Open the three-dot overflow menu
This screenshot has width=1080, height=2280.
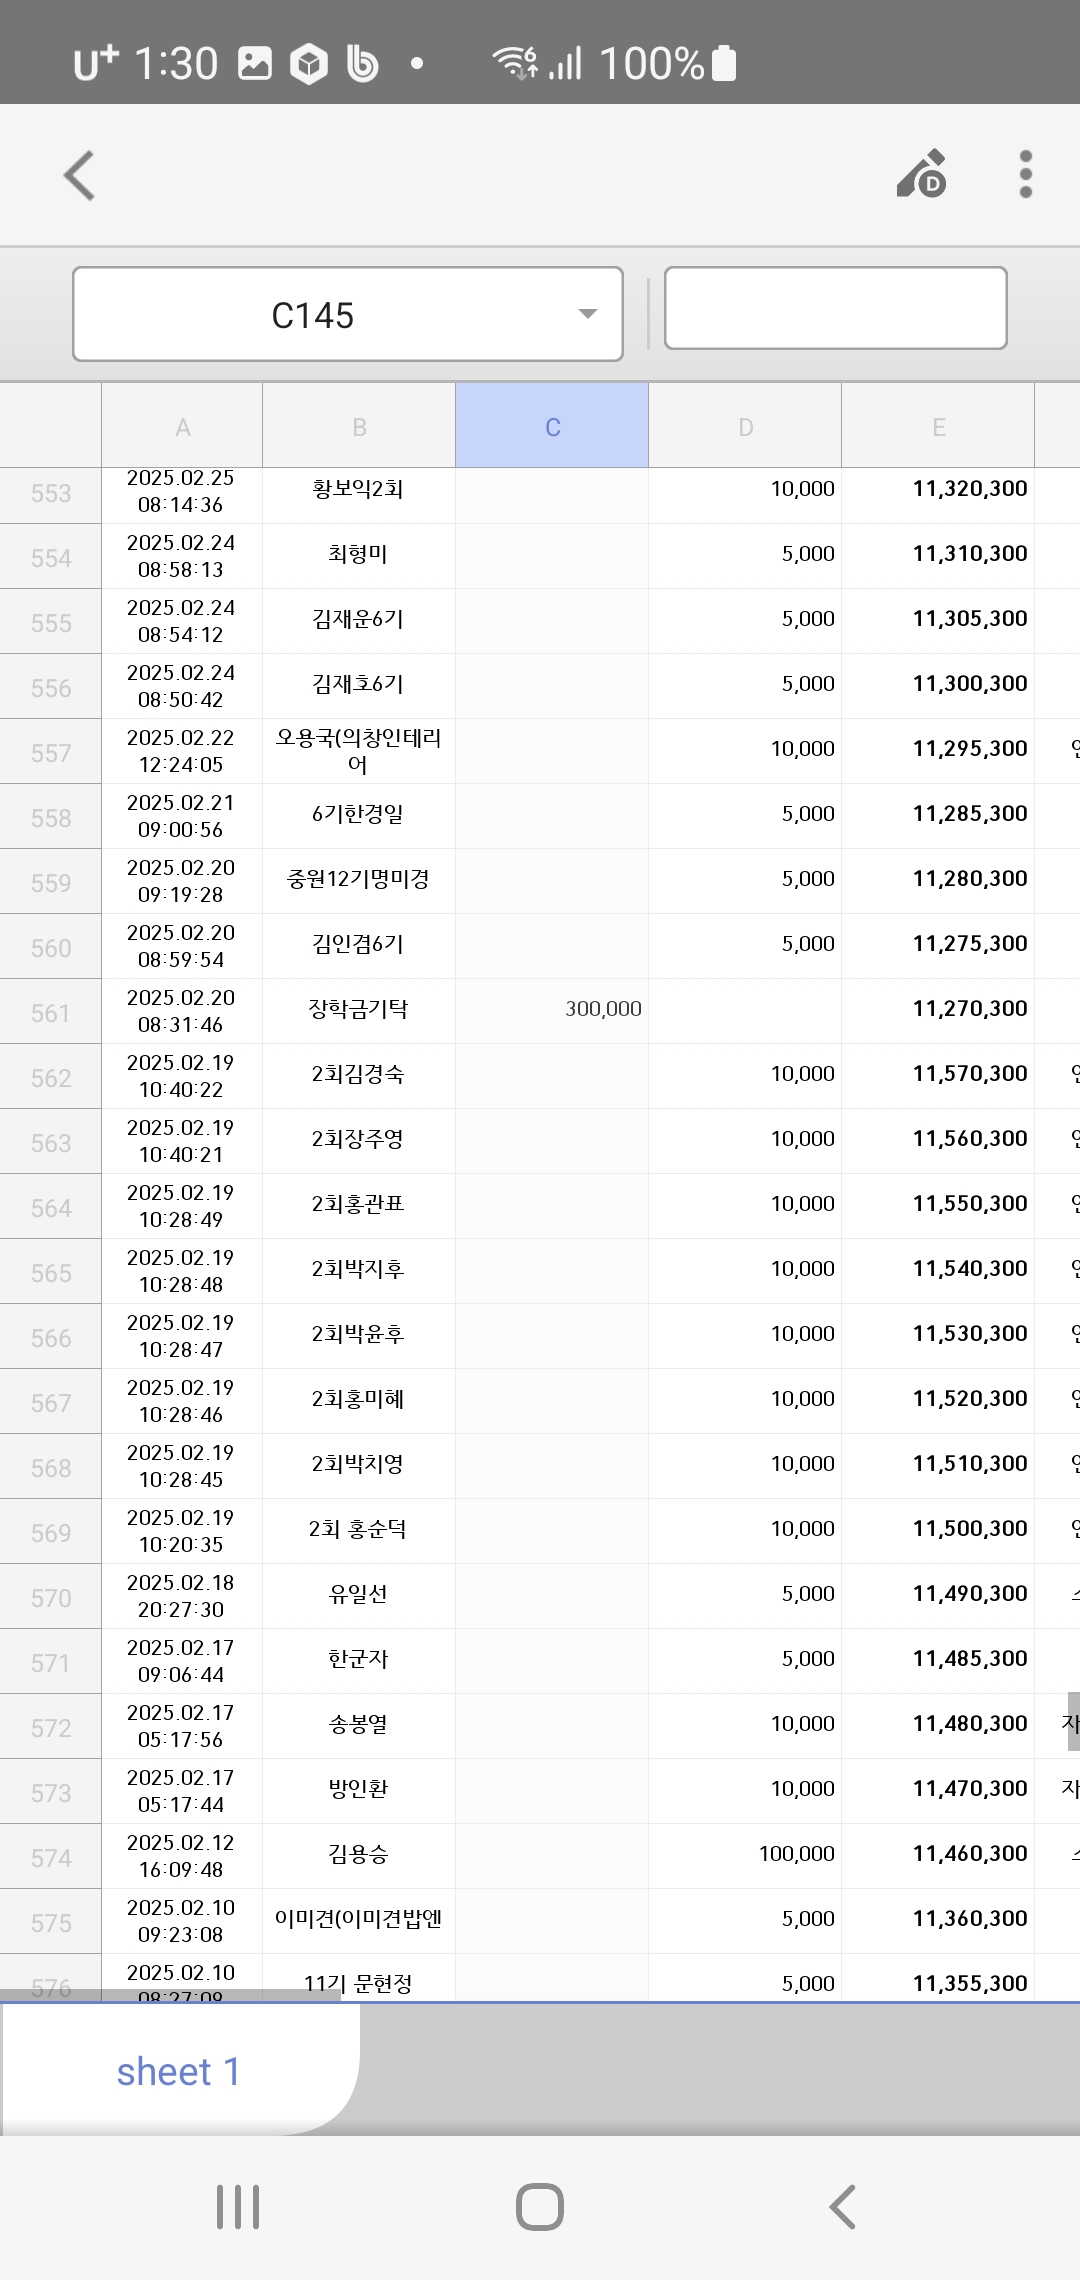[1025, 175]
